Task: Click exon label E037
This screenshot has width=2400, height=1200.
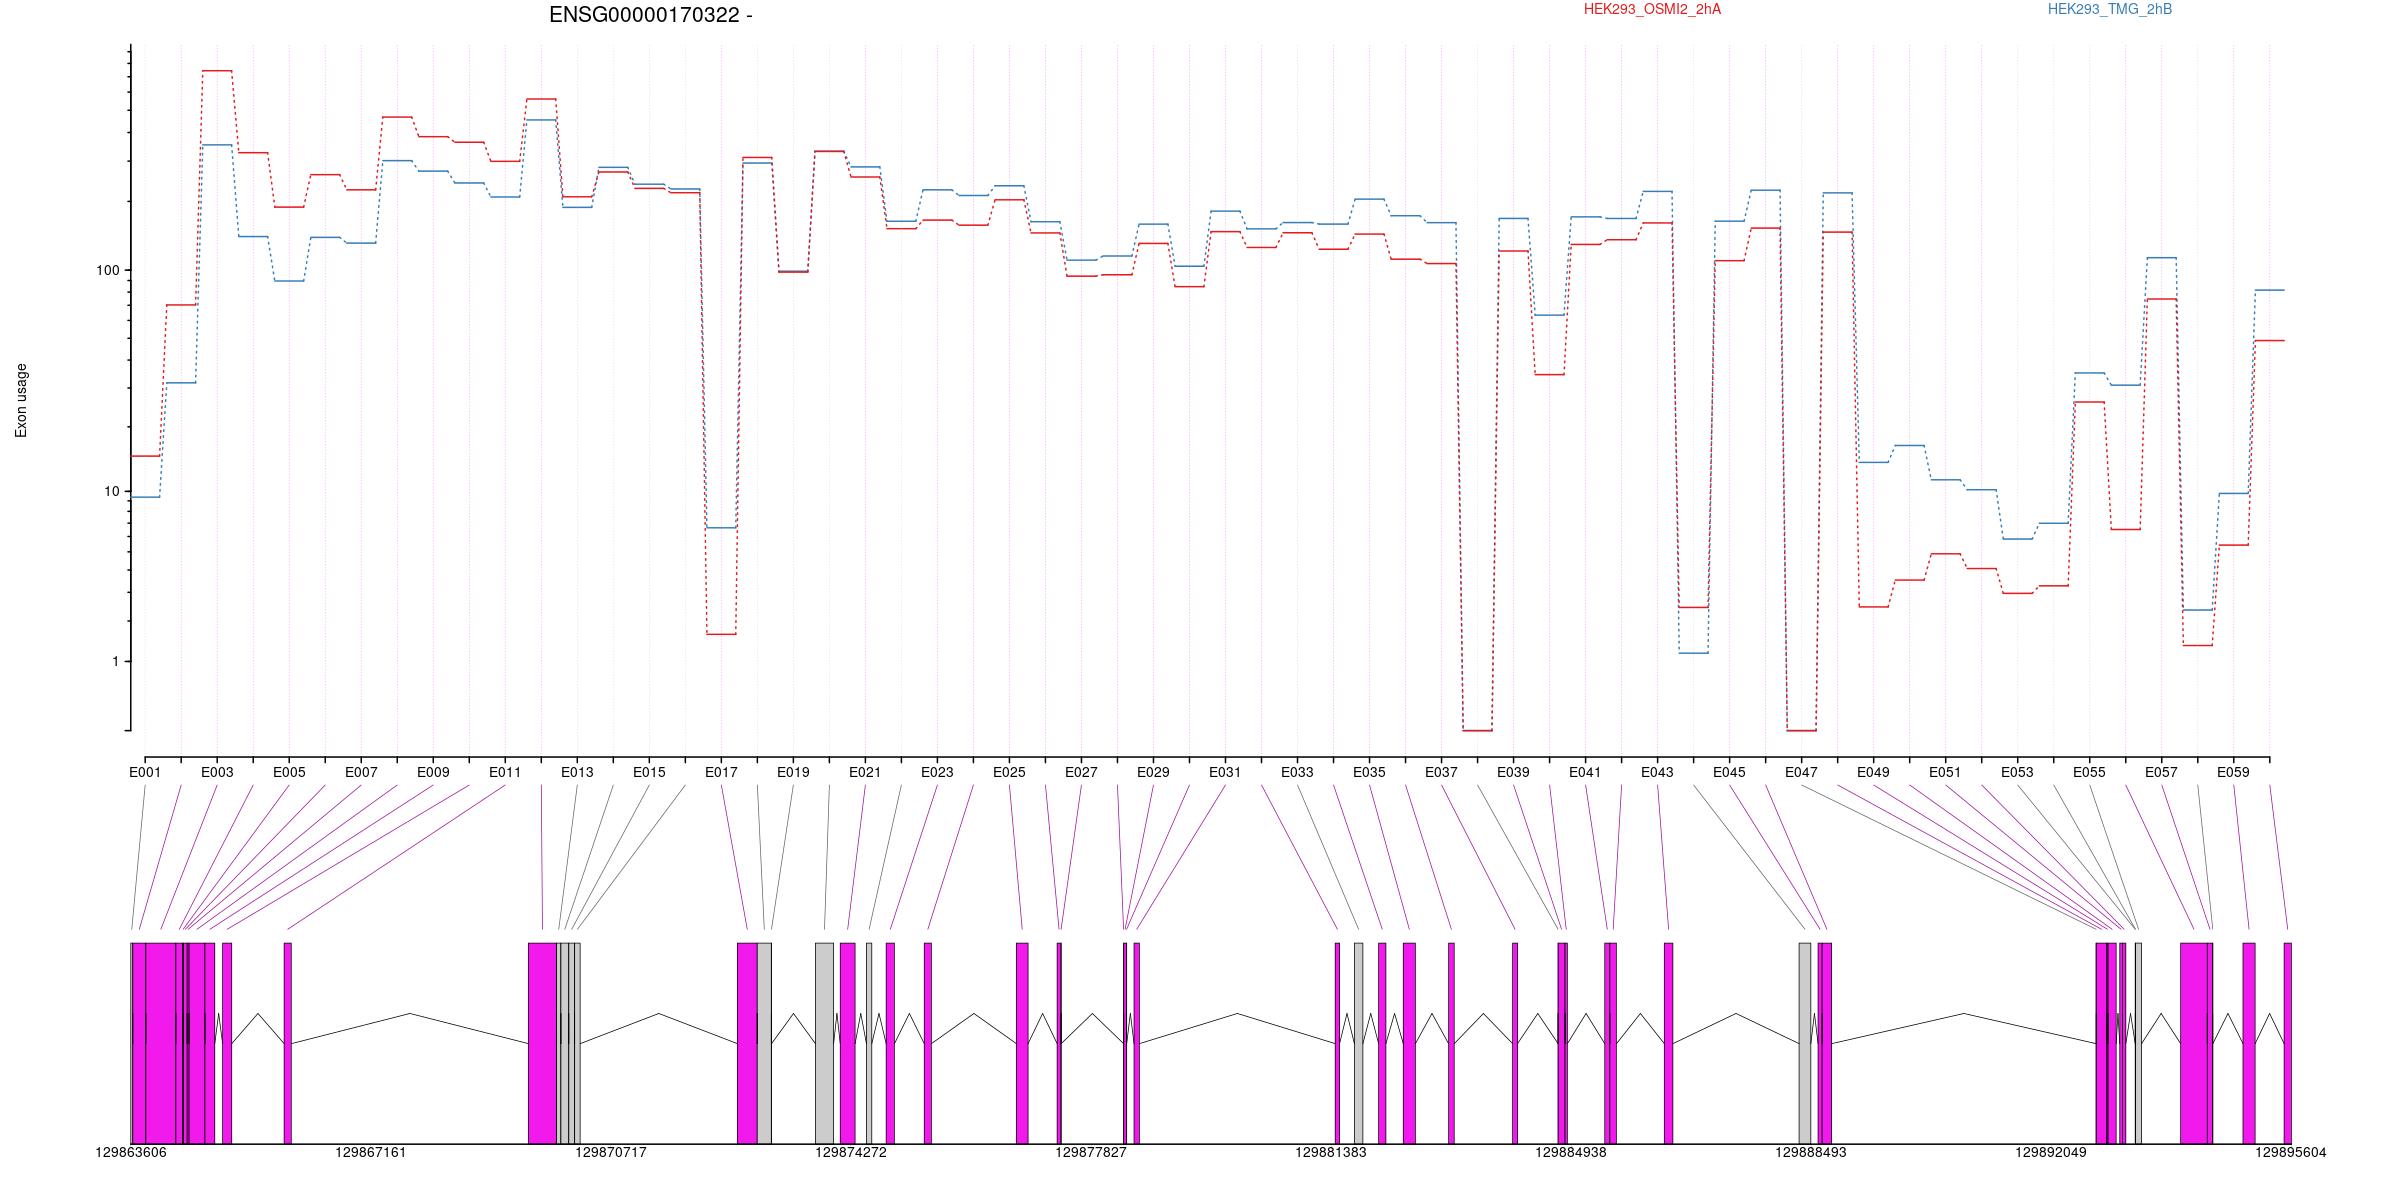Action: click(1441, 772)
